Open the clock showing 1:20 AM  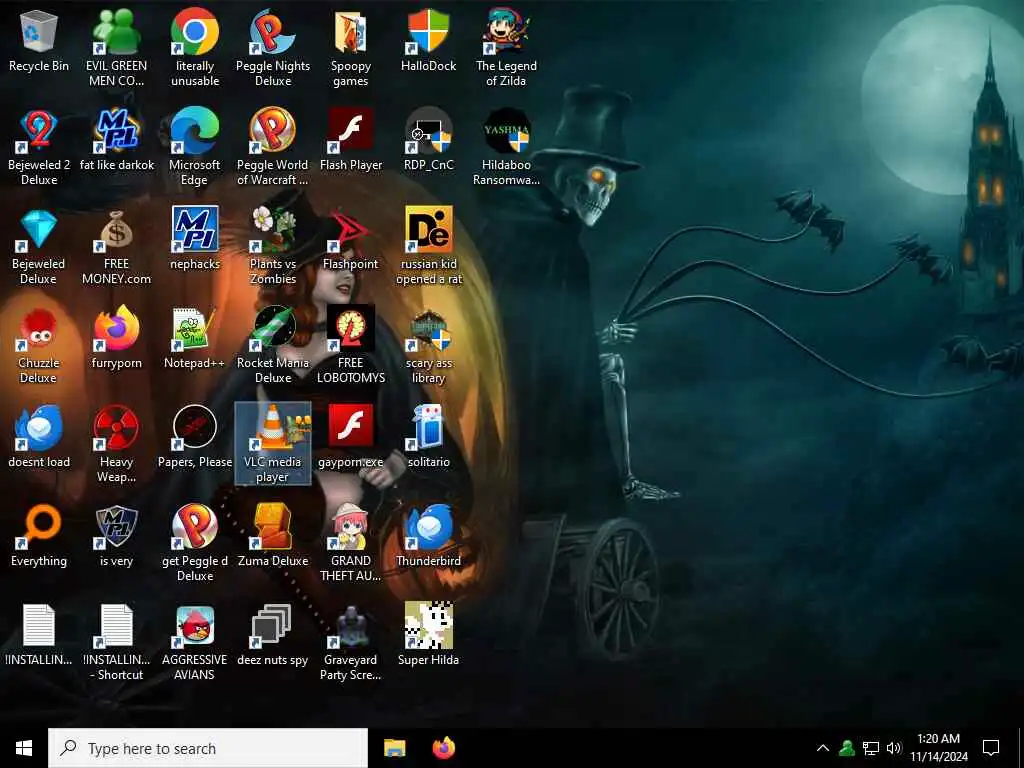(x=938, y=748)
